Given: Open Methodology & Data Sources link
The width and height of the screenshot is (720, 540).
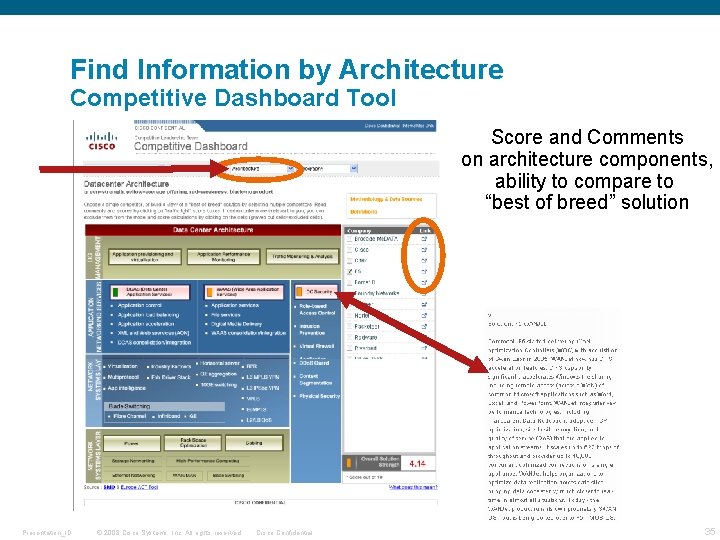Looking at the screenshot, I should click(x=386, y=199).
